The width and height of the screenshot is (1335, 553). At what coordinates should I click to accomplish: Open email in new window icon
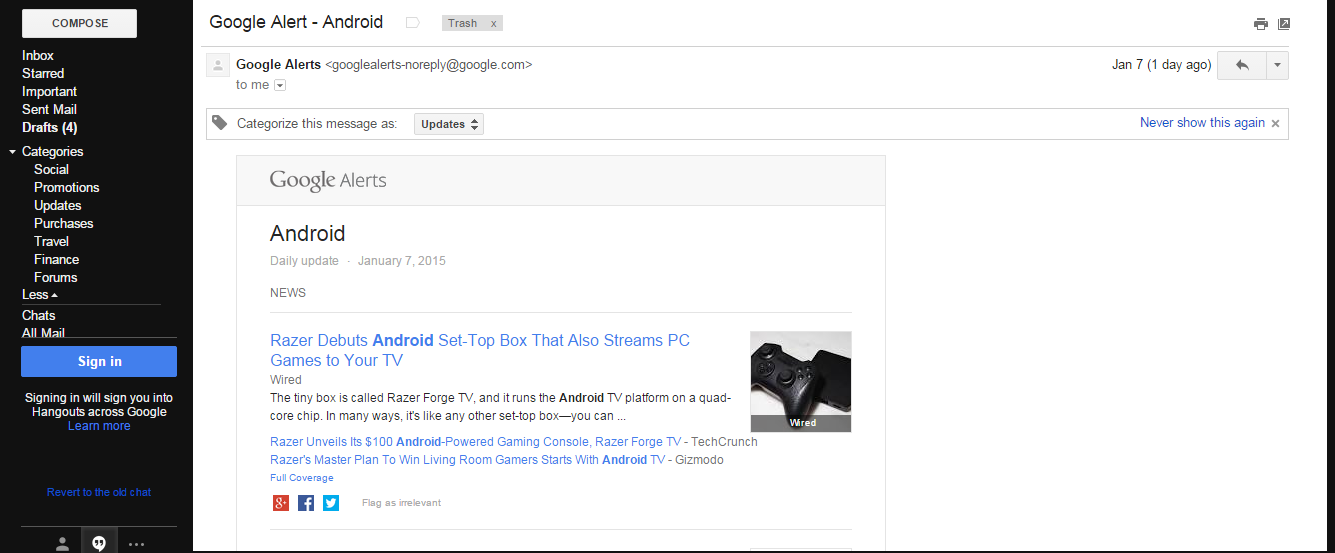pyautogui.click(x=1284, y=24)
